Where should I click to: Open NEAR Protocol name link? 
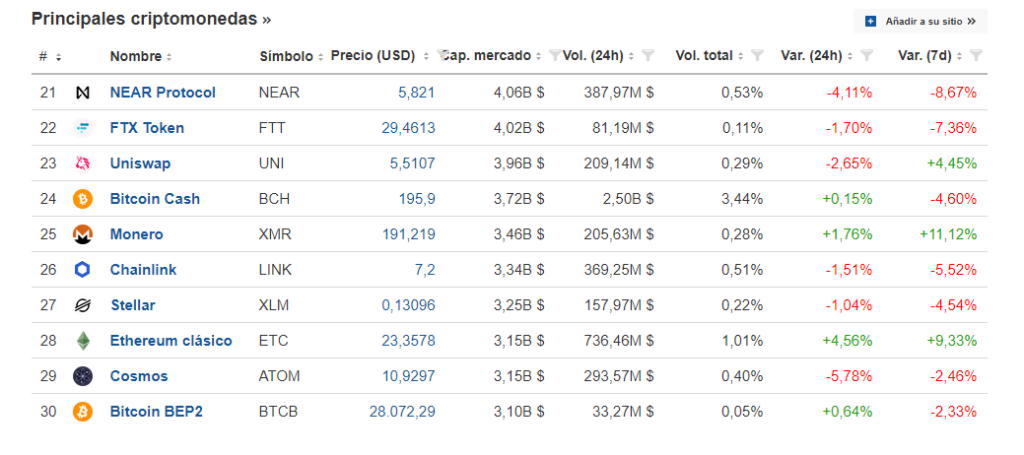[x=163, y=93]
